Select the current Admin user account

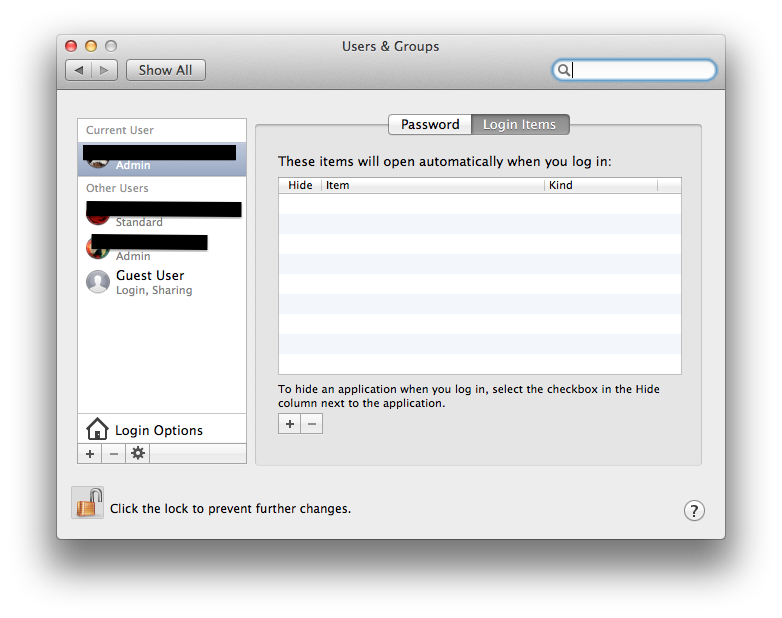(x=161, y=159)
